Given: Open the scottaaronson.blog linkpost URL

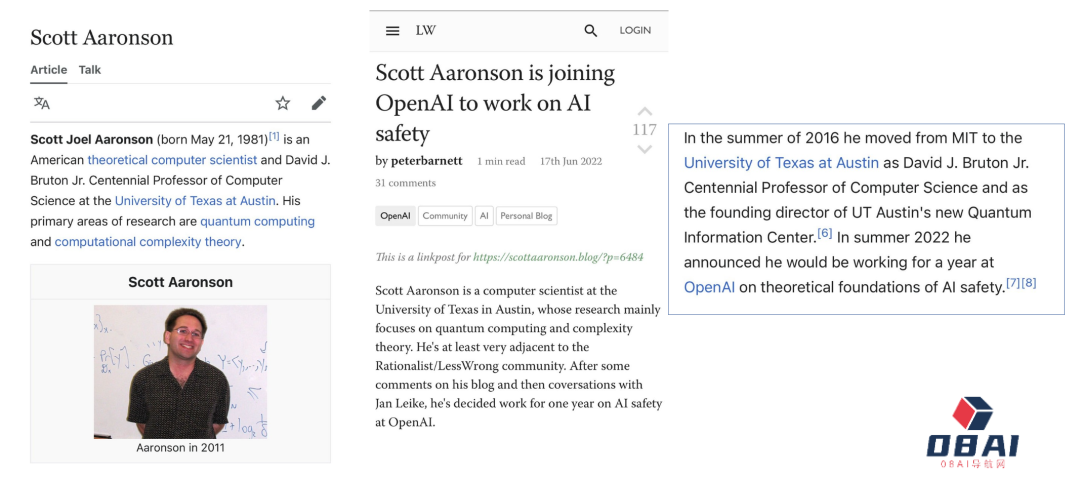Looking at the screenshot, I should click(558, 257).
